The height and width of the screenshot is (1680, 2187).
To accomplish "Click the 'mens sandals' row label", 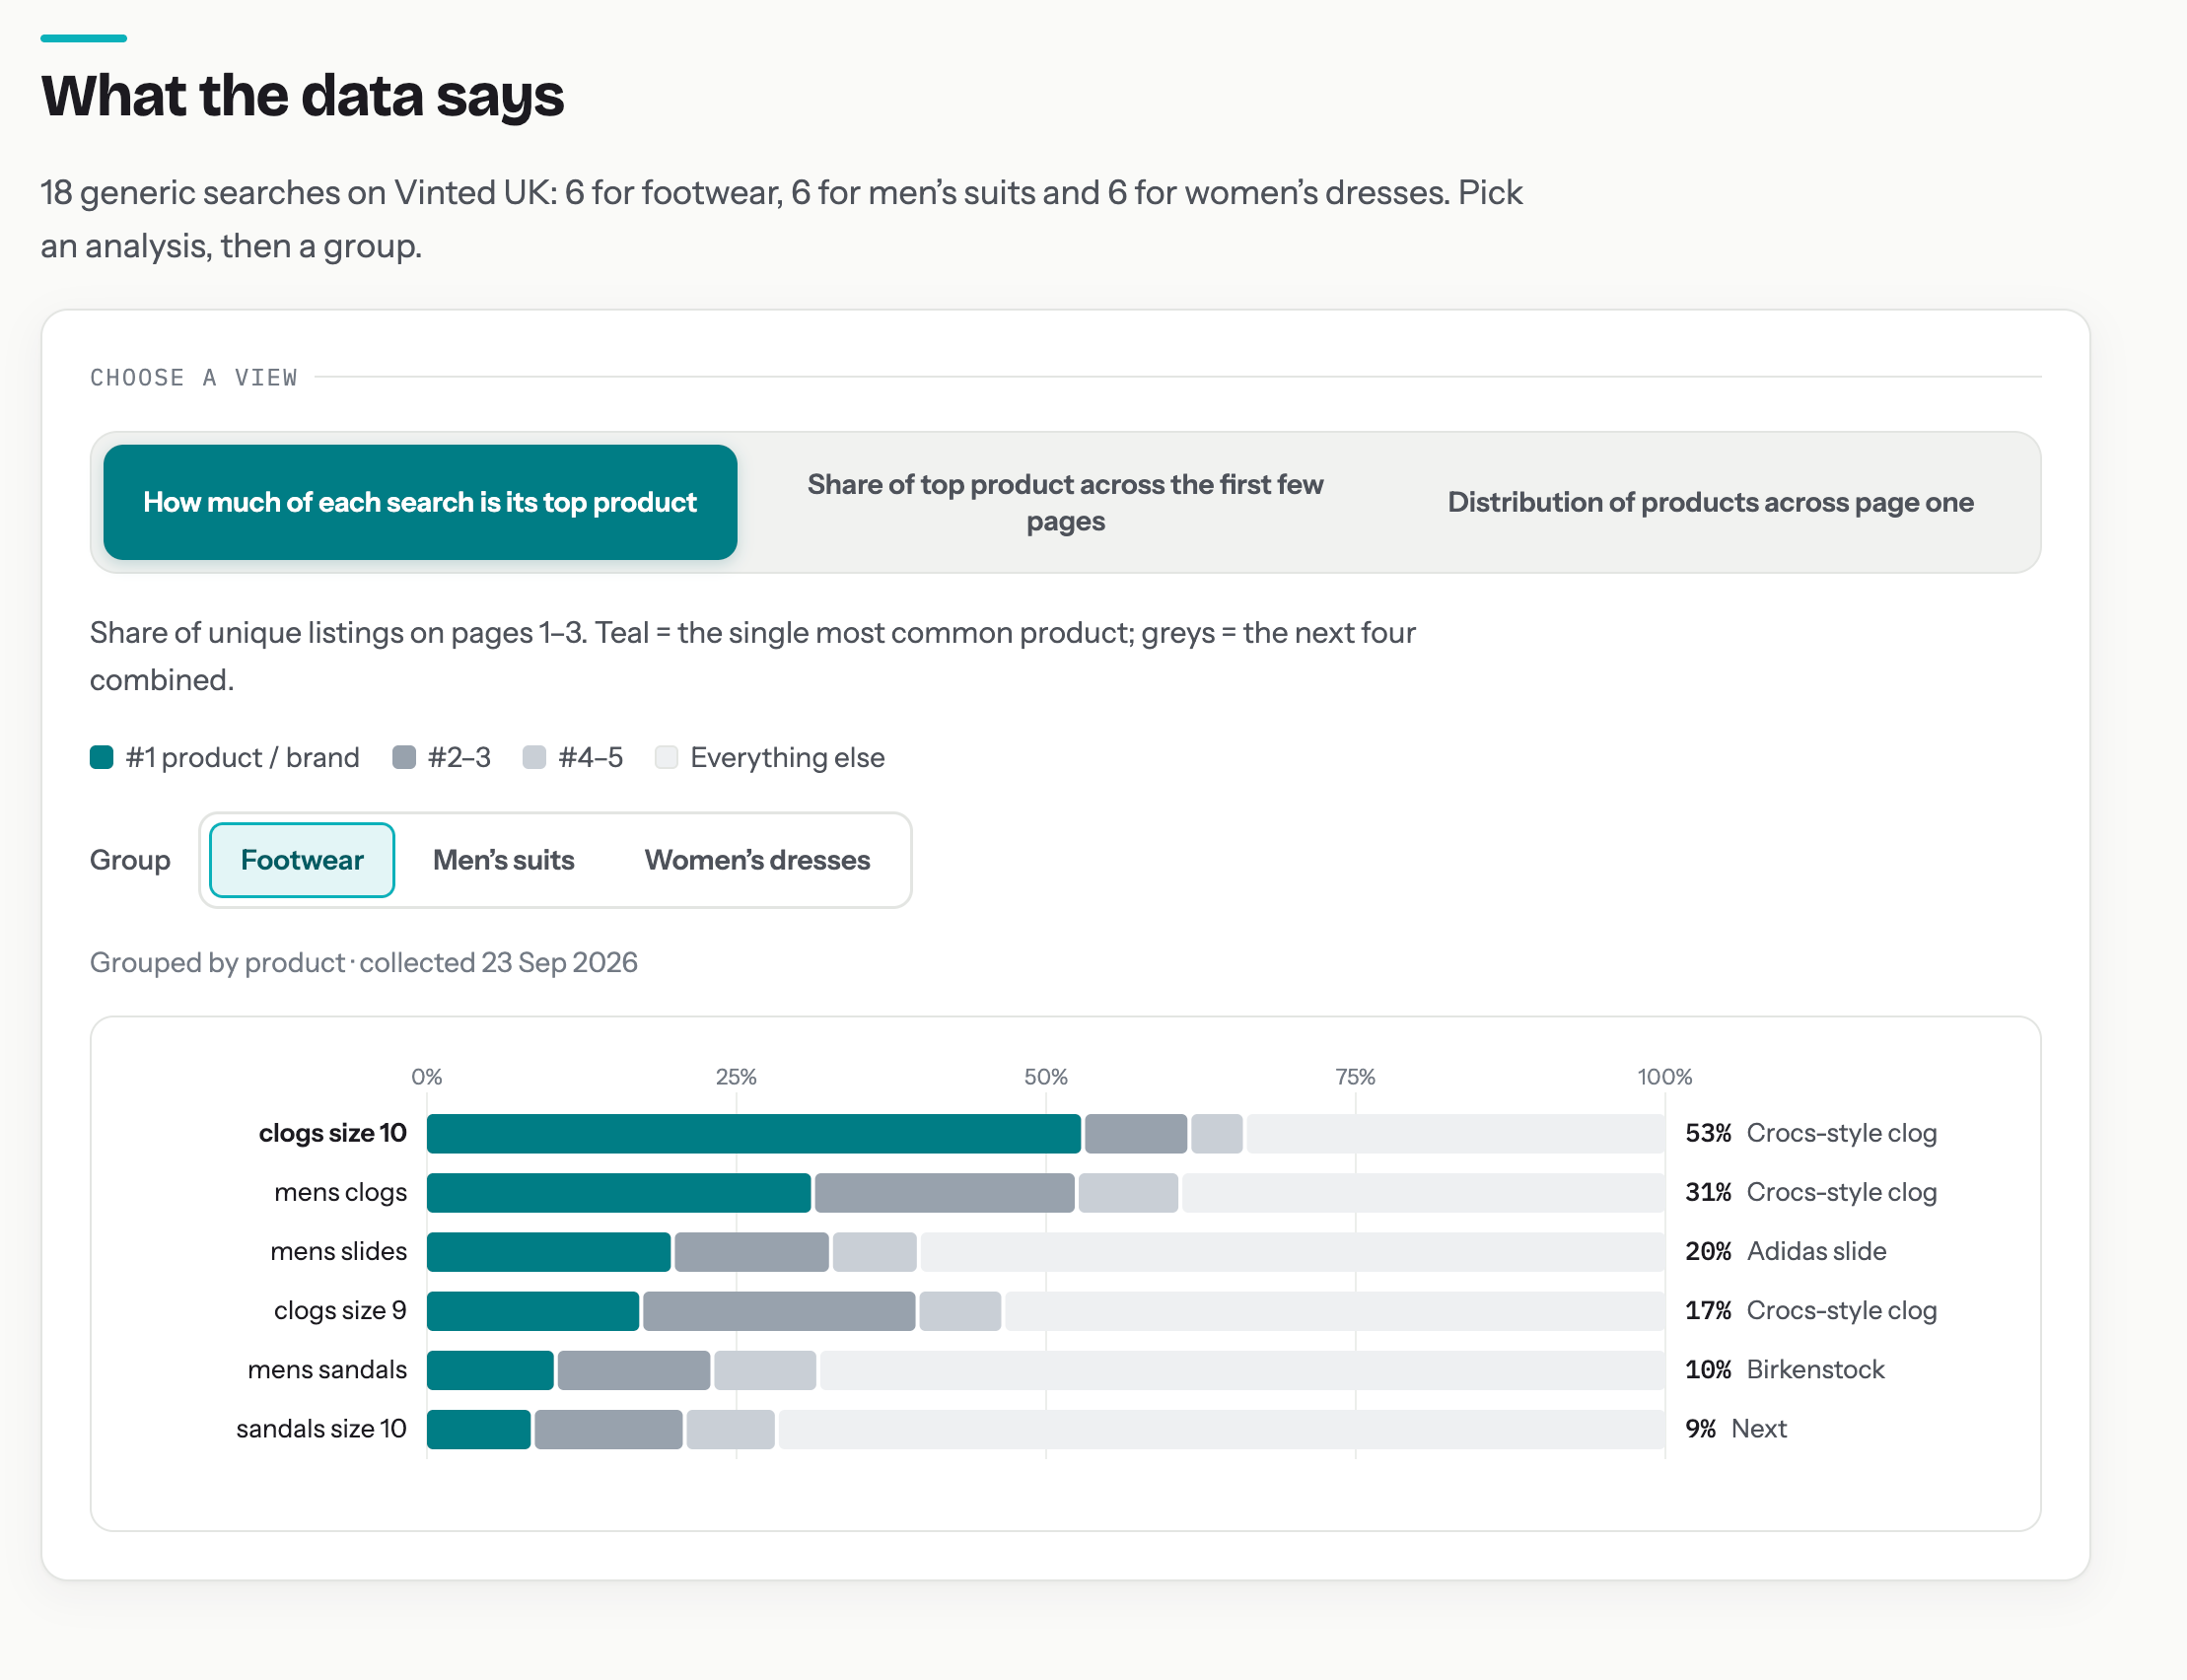I will 327,1369.
